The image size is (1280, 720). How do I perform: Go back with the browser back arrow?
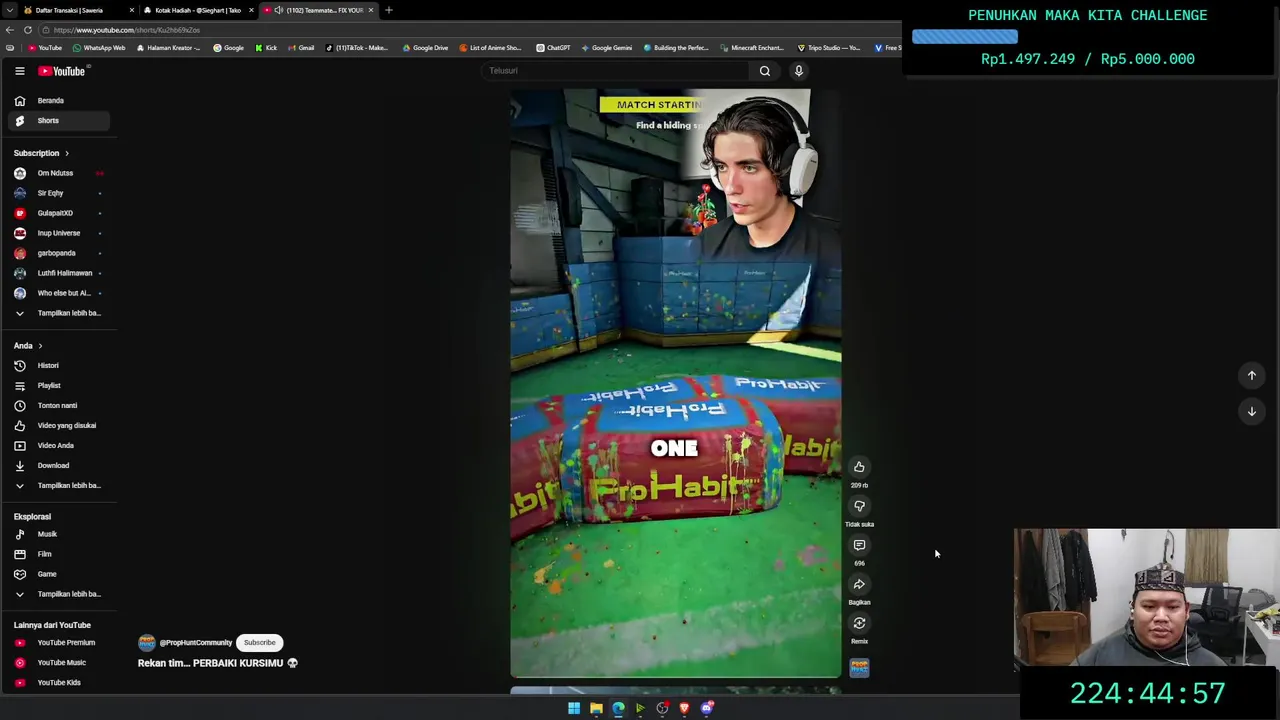pos(12,30)
